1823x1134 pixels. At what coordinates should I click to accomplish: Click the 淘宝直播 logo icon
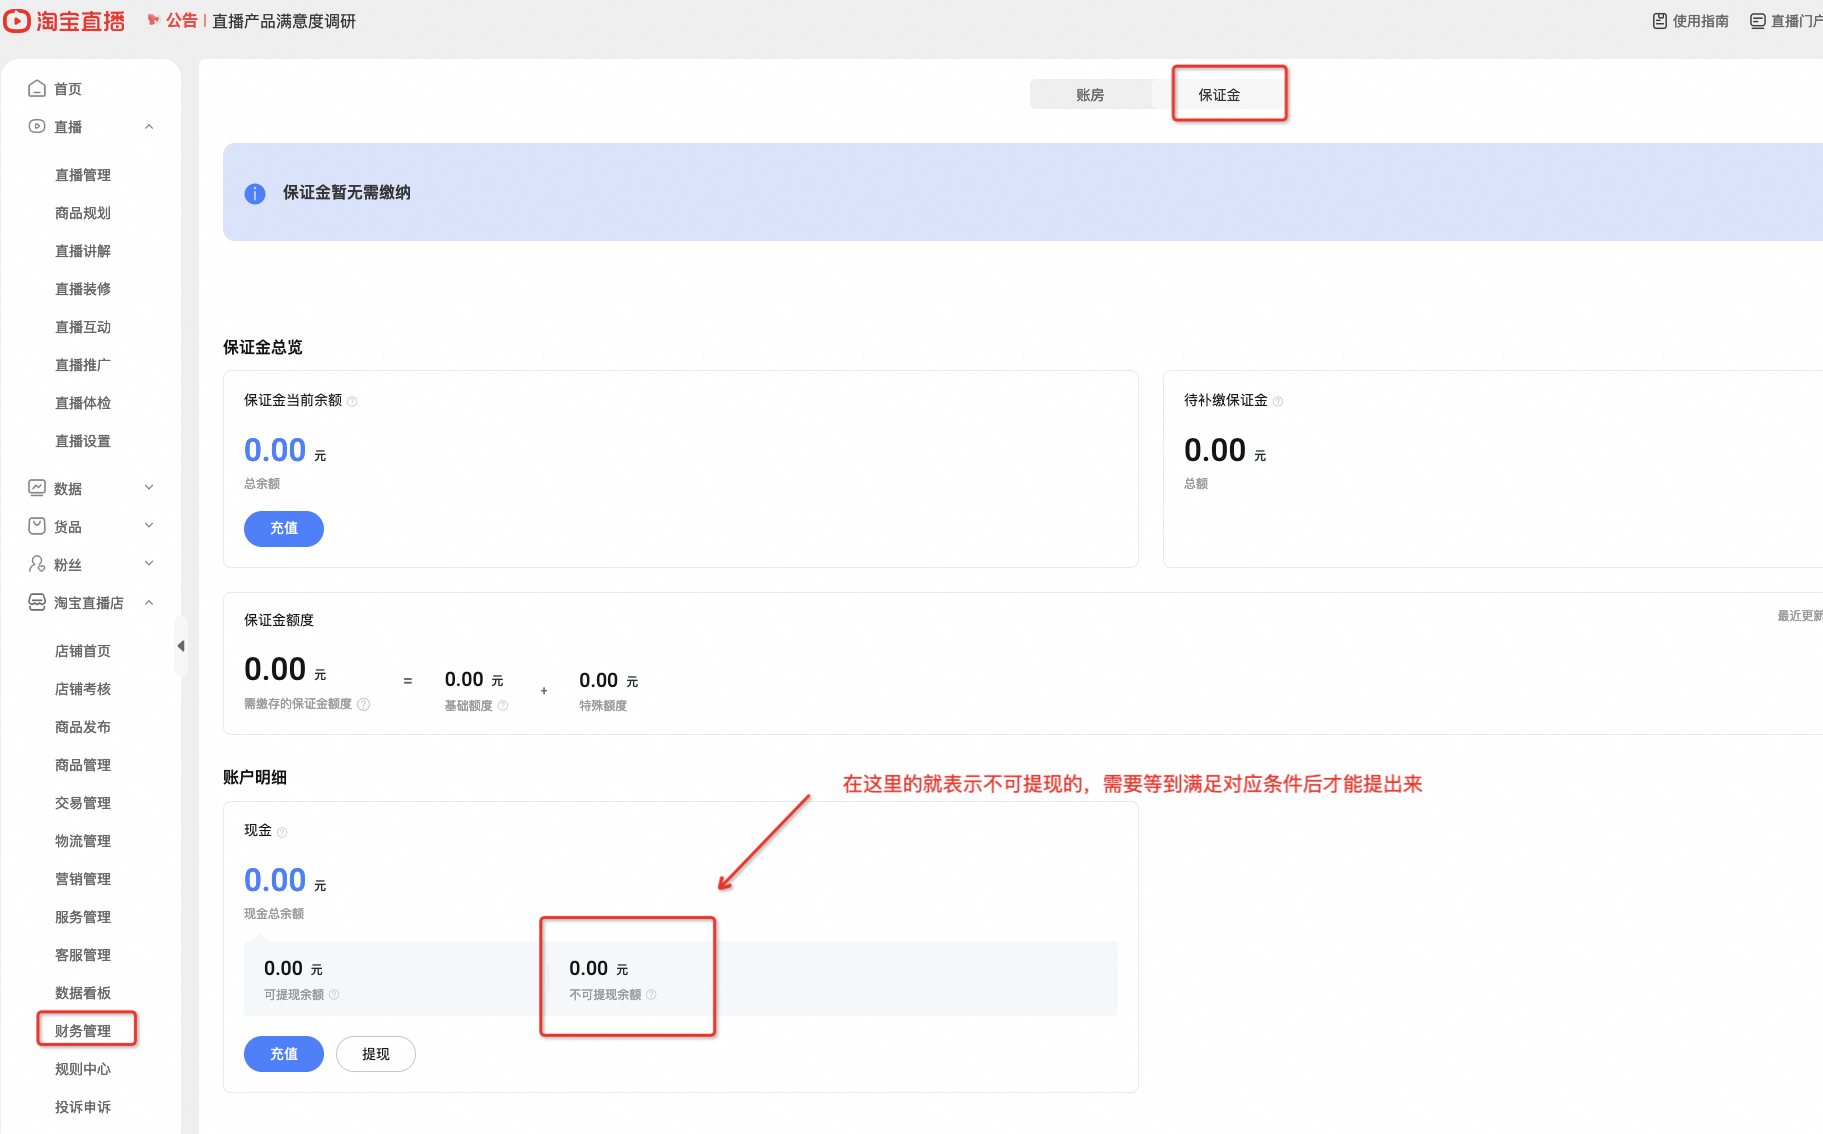click(17, 21)
